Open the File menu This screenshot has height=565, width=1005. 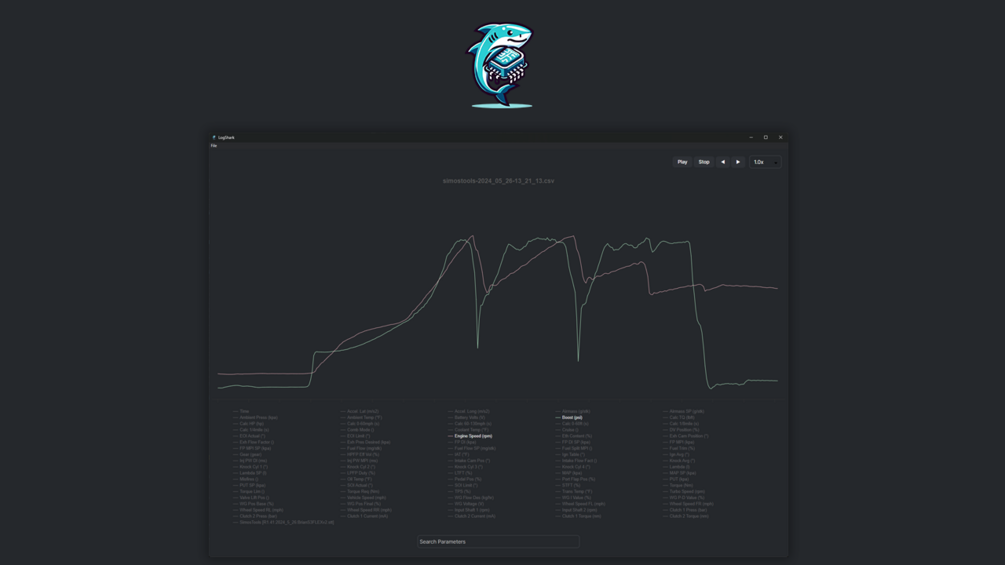click(214, 145)
